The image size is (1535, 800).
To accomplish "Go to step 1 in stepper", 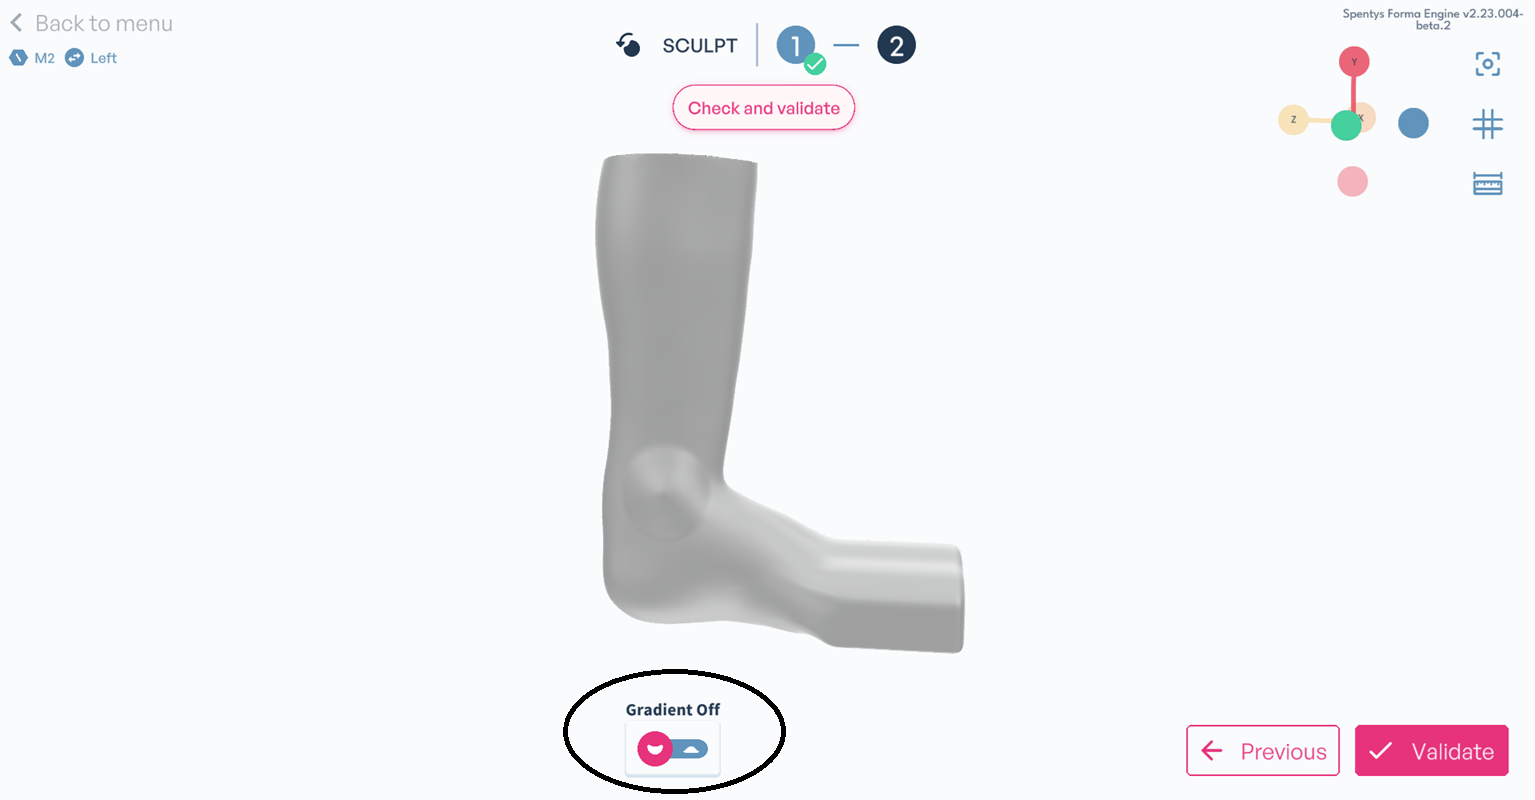I will pos(796,45).
